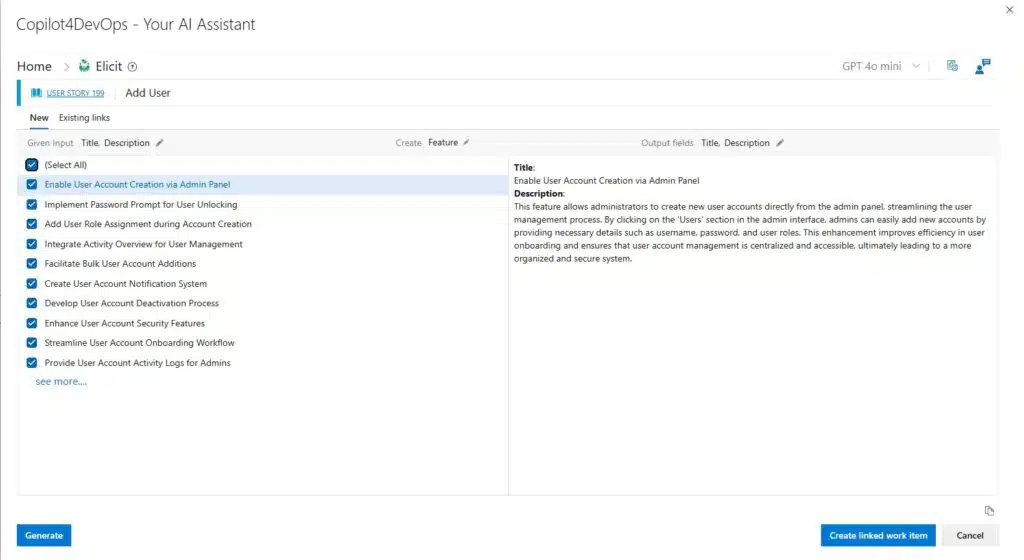Select Develop User Account Deactivation Process row

click(x=263, y=303)
